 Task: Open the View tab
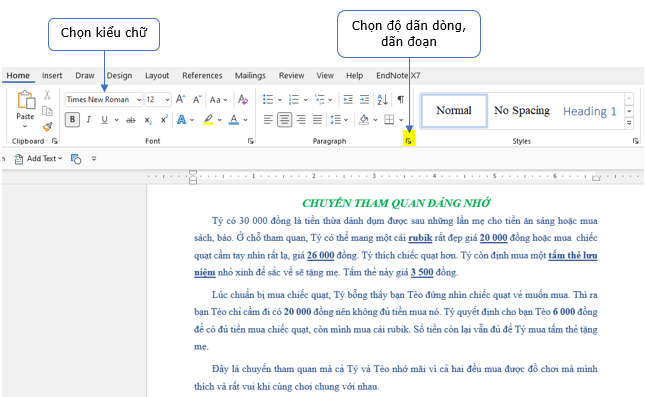coord(325,75)
